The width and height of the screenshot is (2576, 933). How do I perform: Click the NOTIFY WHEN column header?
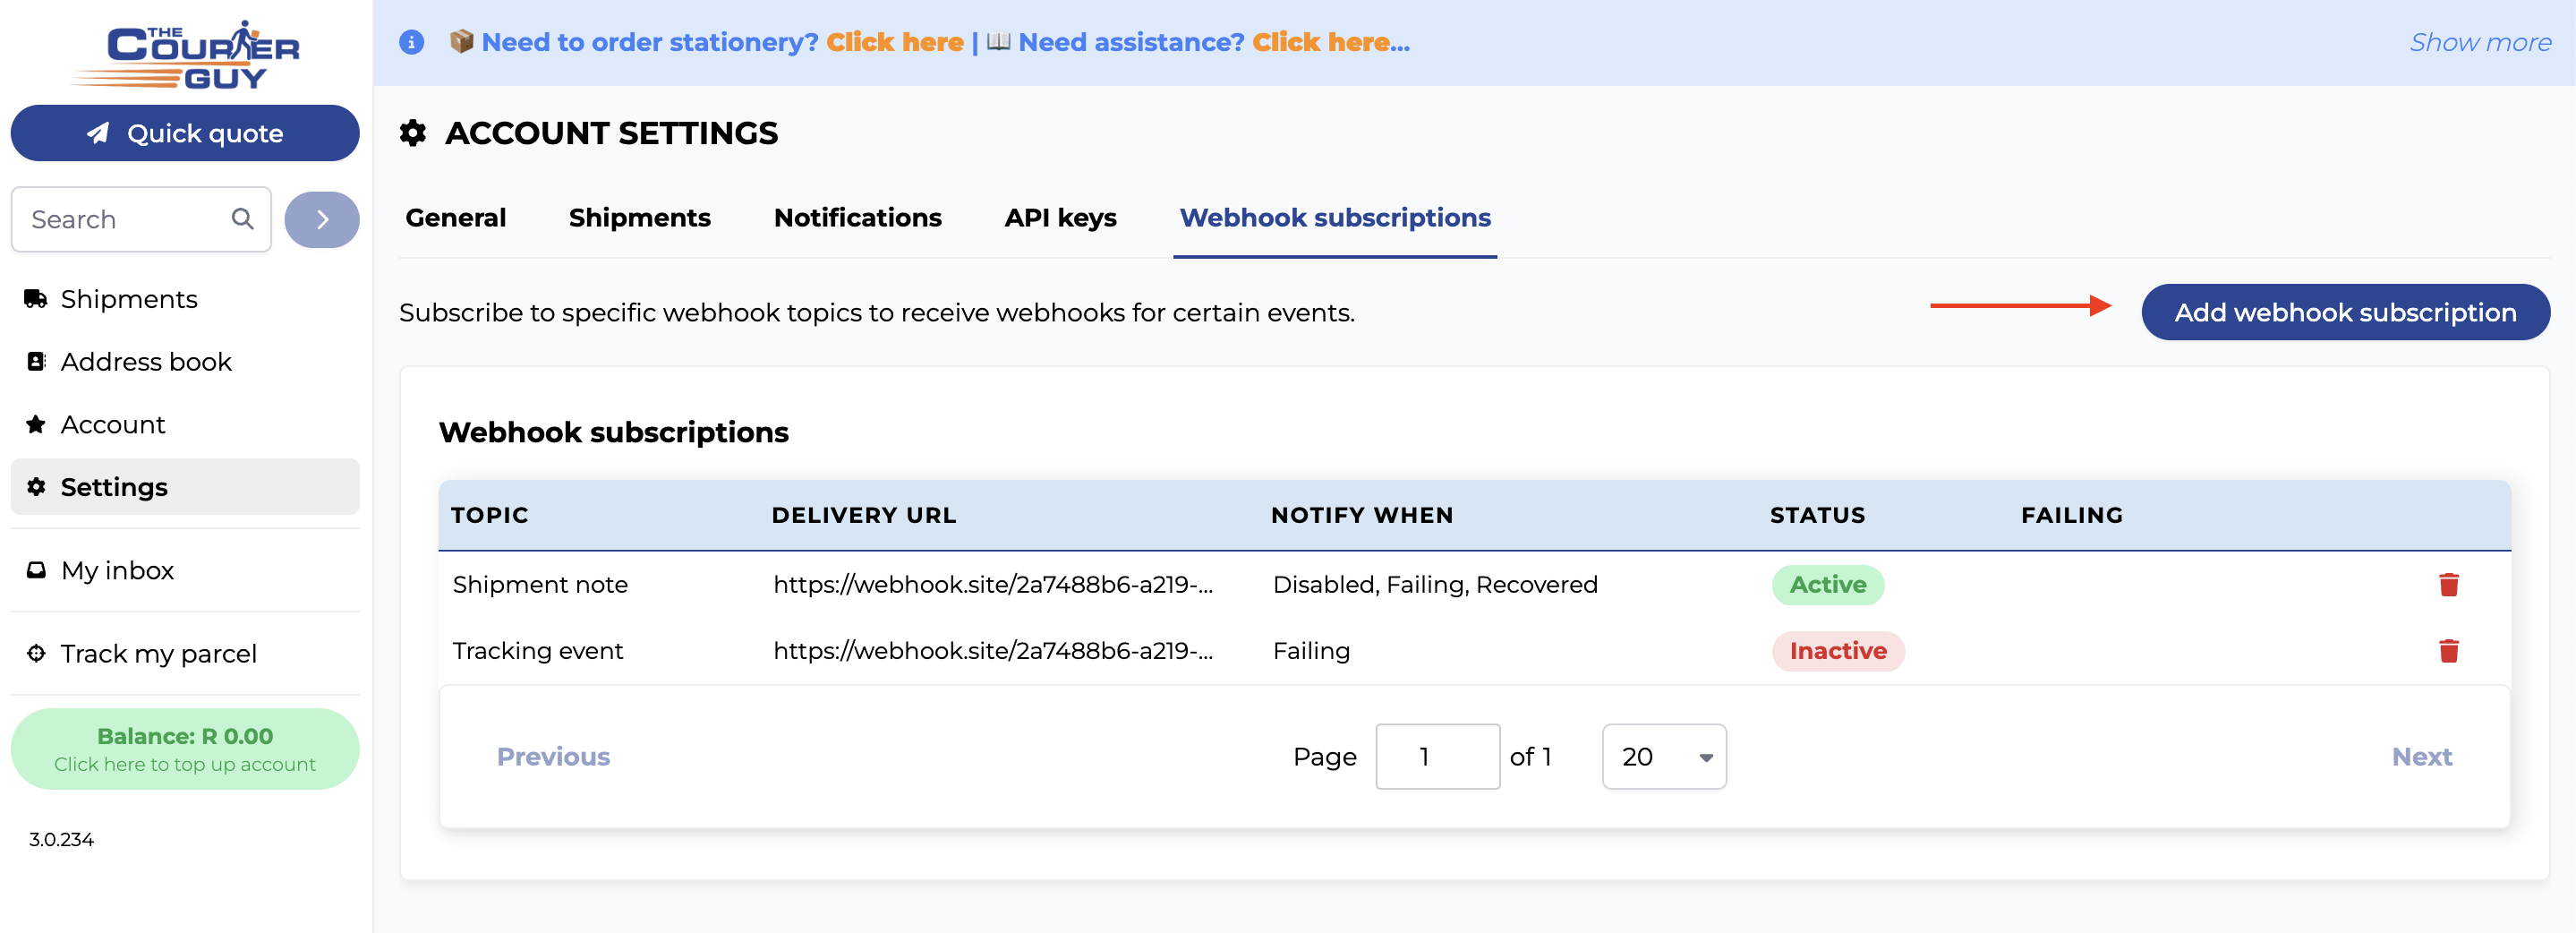point(1362,515)
